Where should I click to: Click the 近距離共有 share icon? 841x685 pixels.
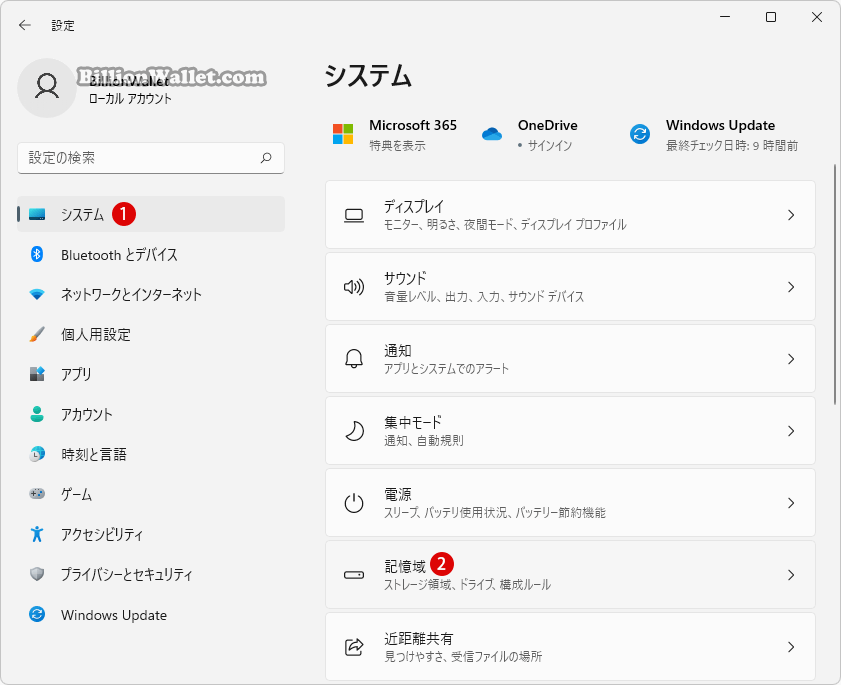point(354,647)
